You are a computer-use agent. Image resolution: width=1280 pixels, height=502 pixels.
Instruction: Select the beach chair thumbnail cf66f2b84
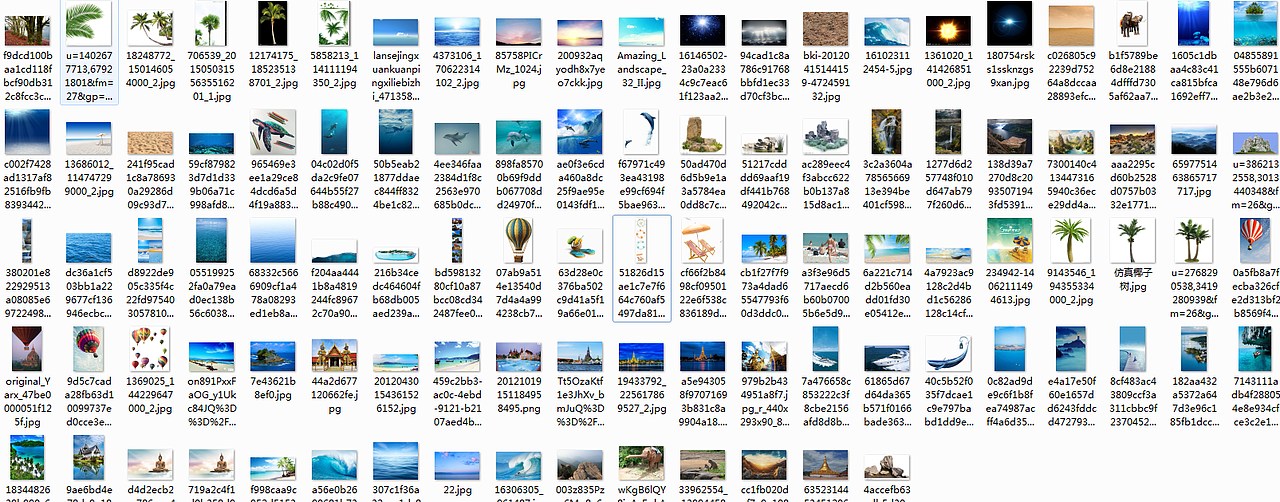(x=703, y=240)
